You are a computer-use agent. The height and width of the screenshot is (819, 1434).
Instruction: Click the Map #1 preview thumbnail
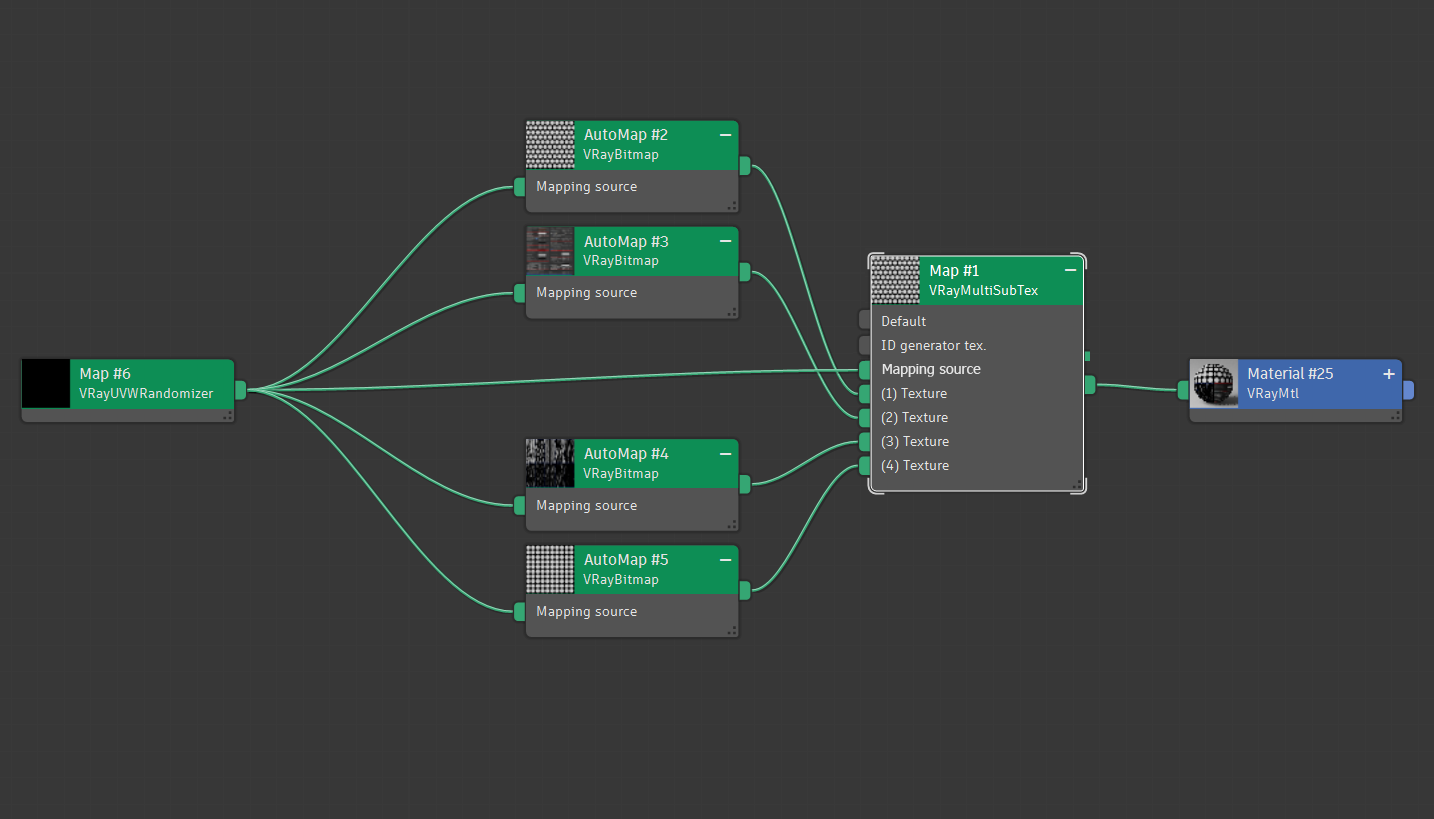tap(896, 281)
